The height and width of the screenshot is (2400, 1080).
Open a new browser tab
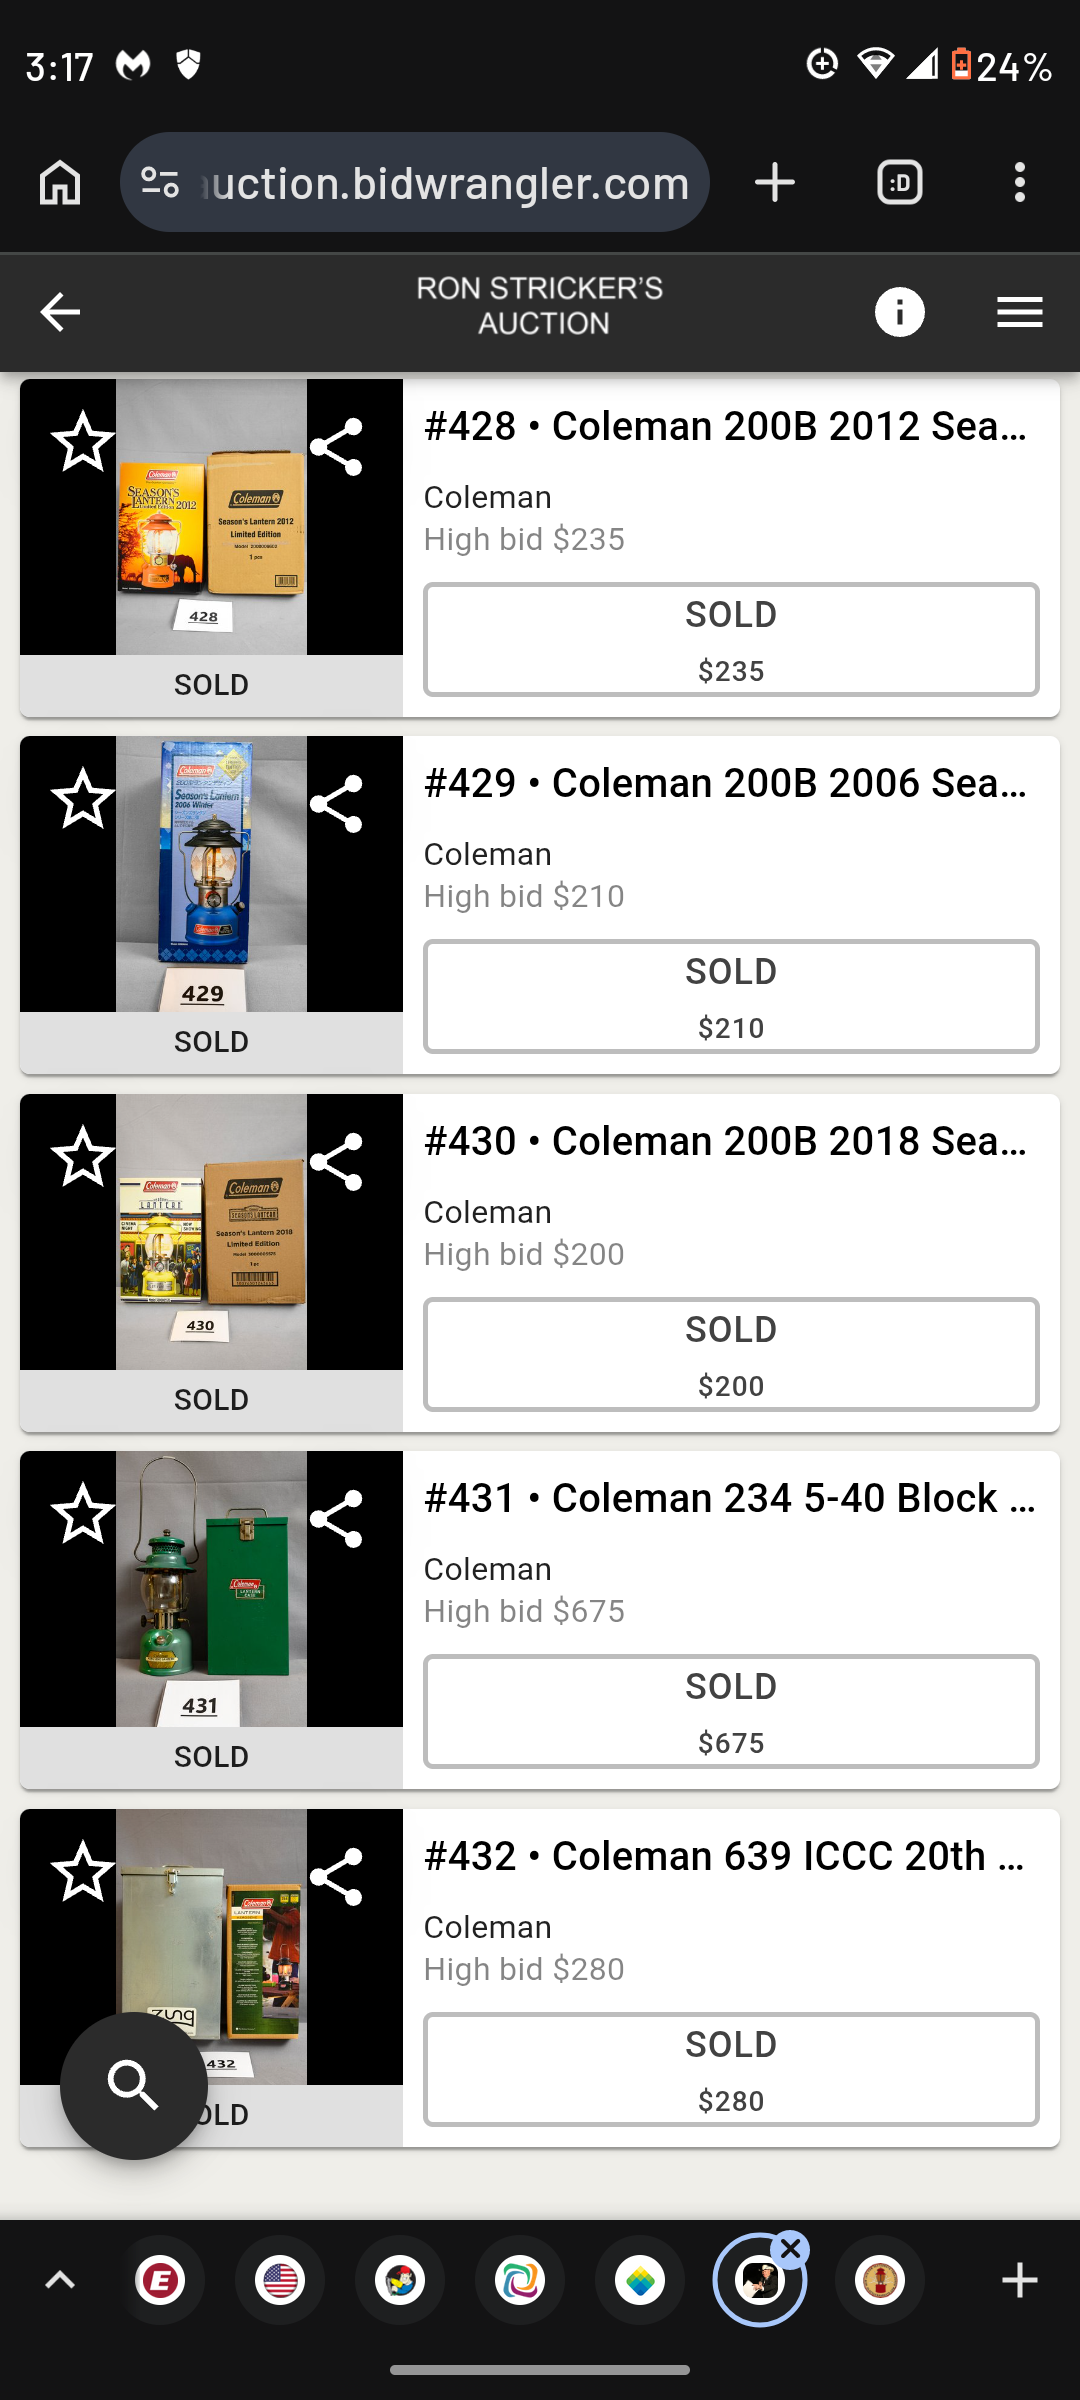click(775, 183)
